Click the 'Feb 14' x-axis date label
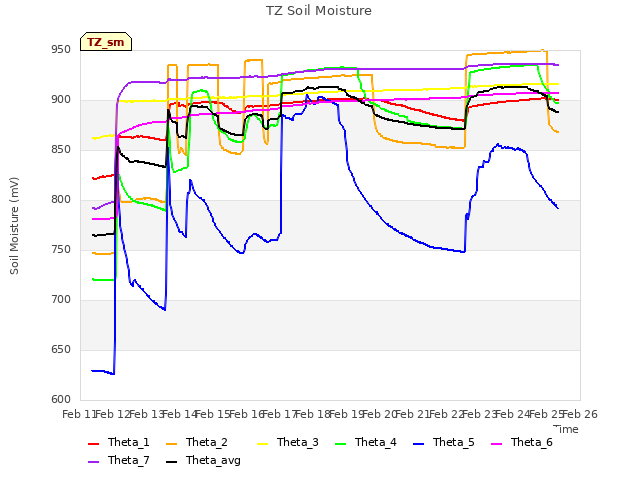640x480 pixels. 180,415
